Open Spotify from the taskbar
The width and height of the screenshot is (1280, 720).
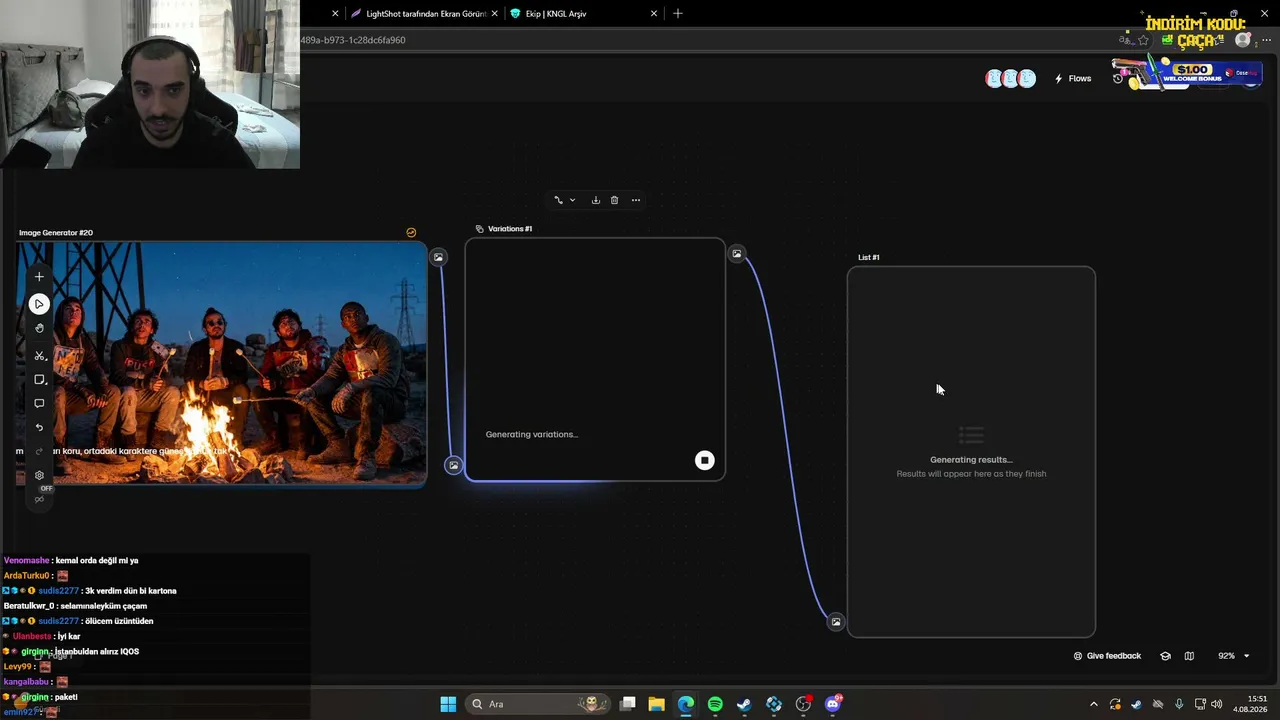pos(715,704)
